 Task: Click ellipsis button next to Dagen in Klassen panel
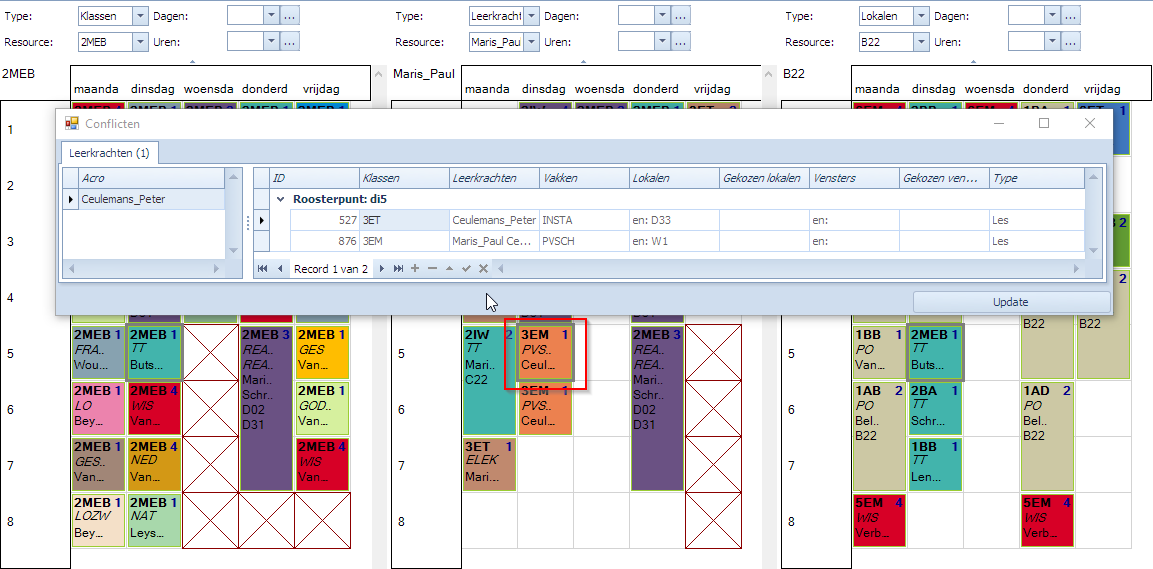pyautogui.click(x=290, y=15)
